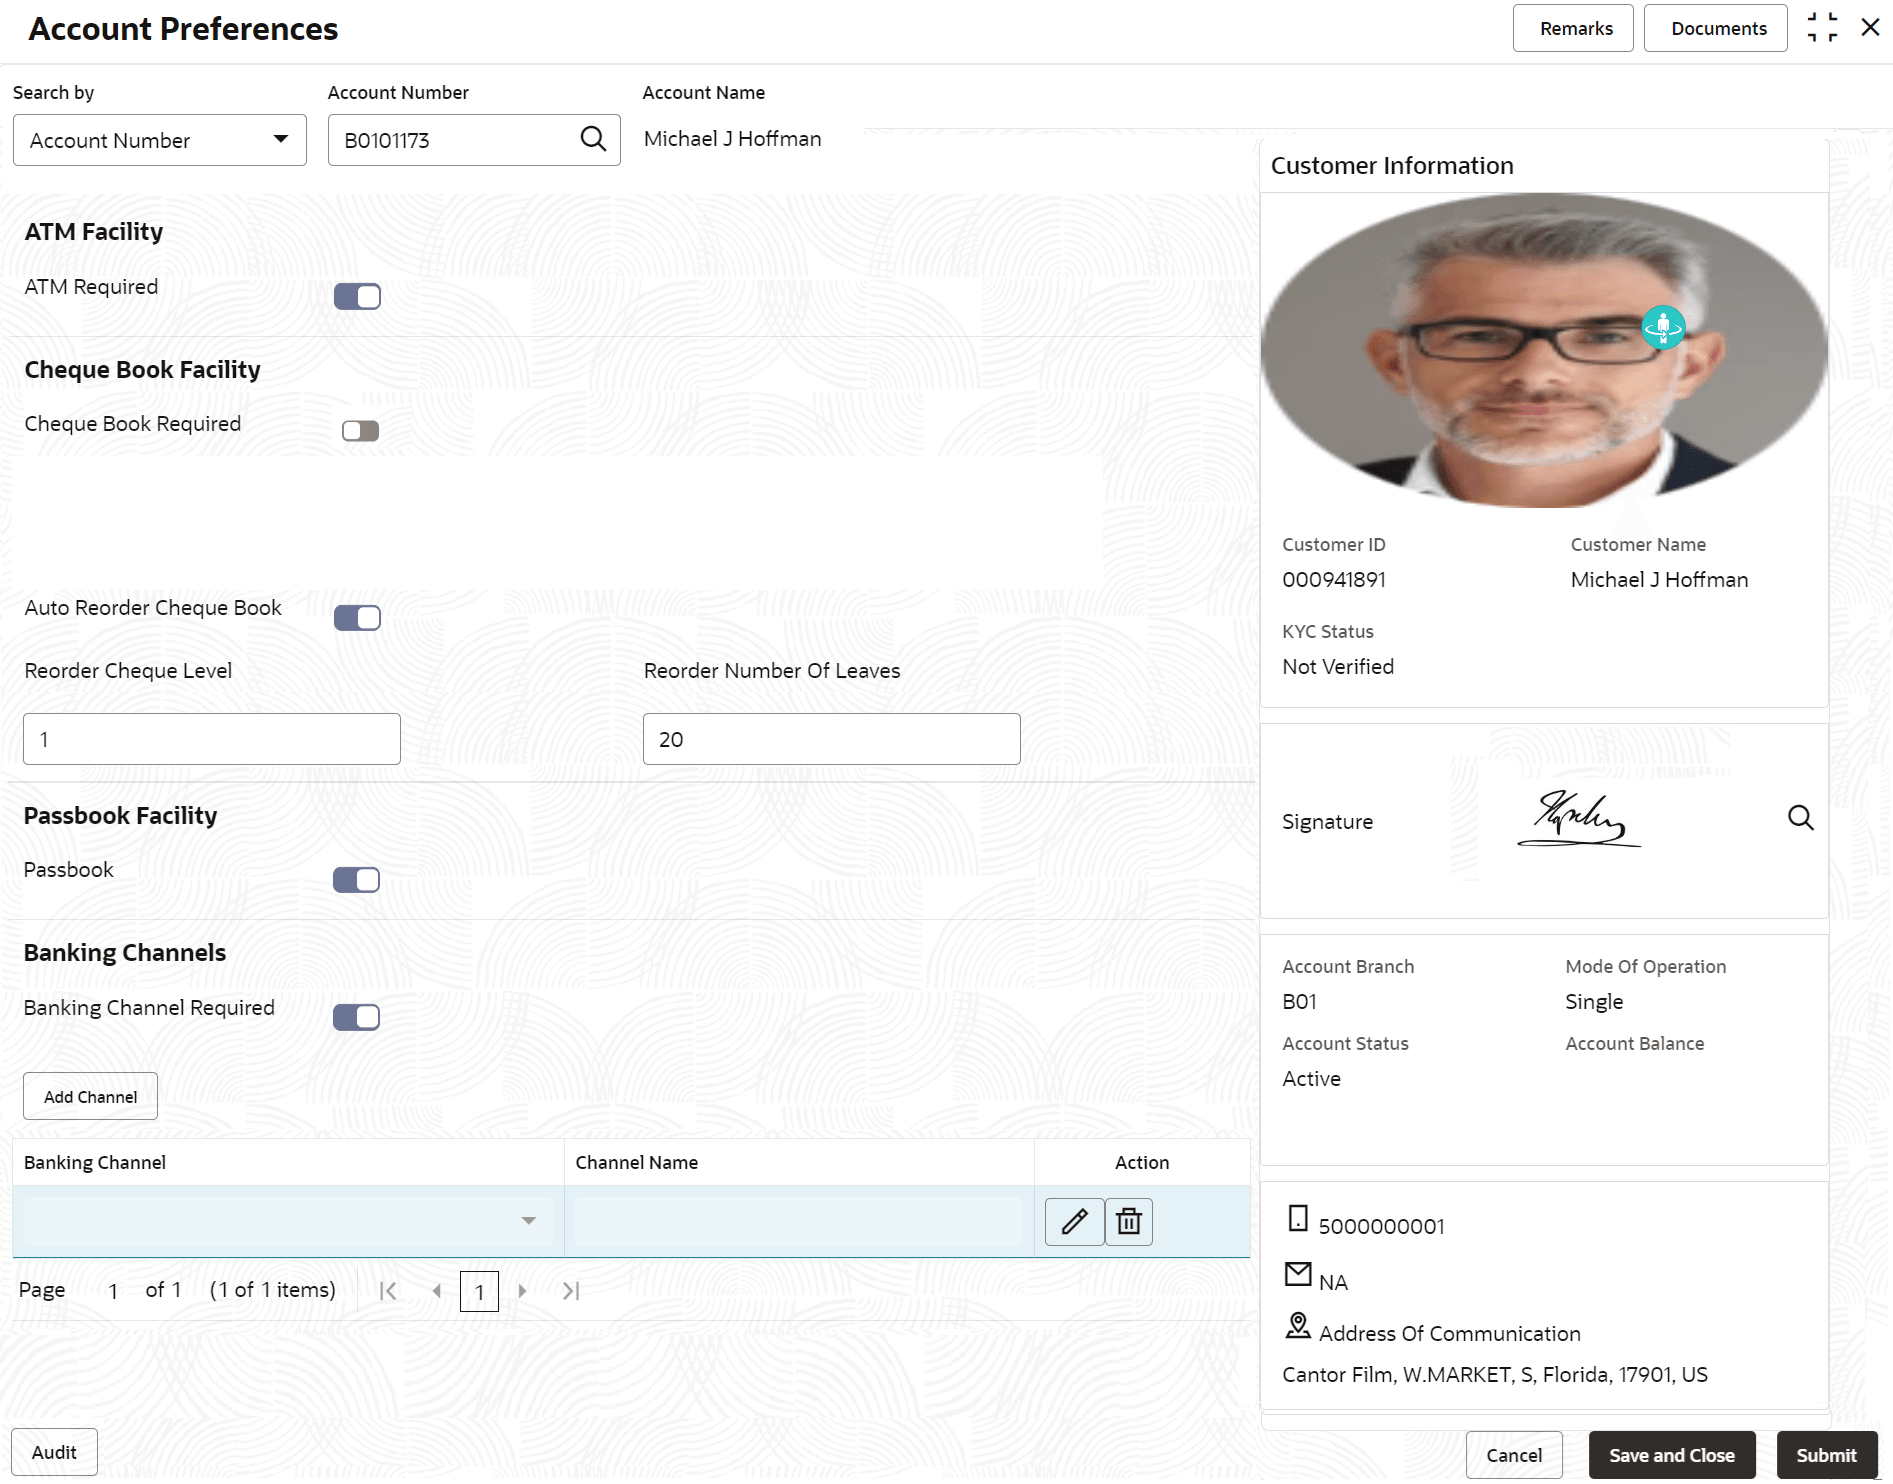Click the (1 of 1 items) pagination text
1893x1484 pixels.
pos(272,1290)
